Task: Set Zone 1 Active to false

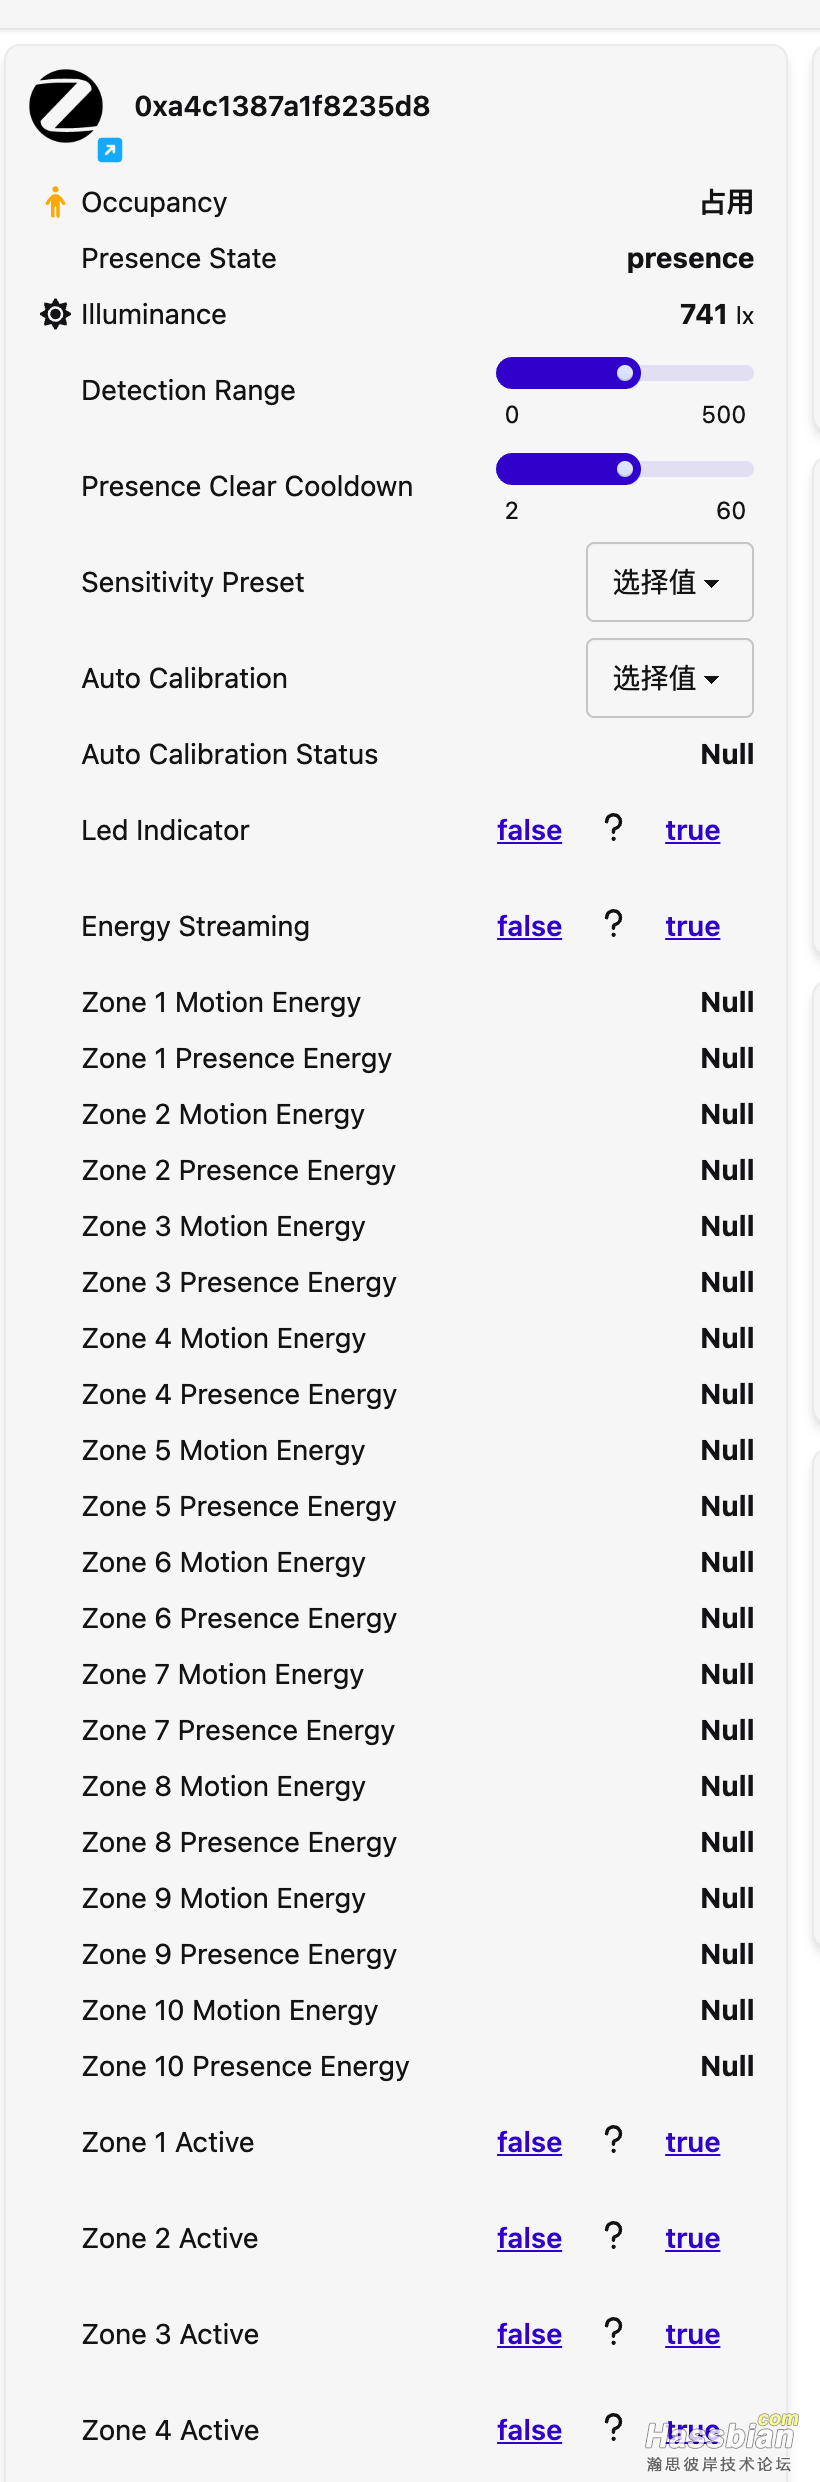Action: (529, 2142)
